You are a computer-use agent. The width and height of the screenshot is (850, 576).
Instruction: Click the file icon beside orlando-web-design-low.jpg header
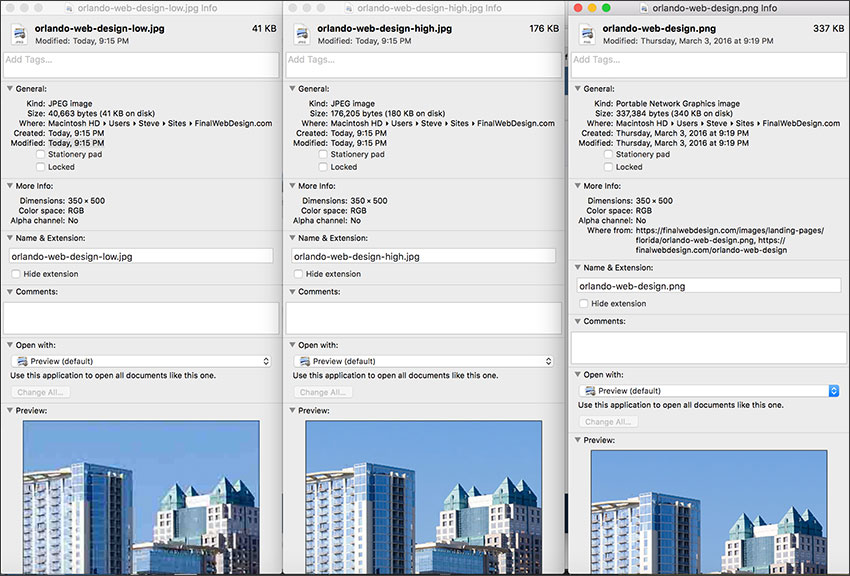tap(19, 34)
